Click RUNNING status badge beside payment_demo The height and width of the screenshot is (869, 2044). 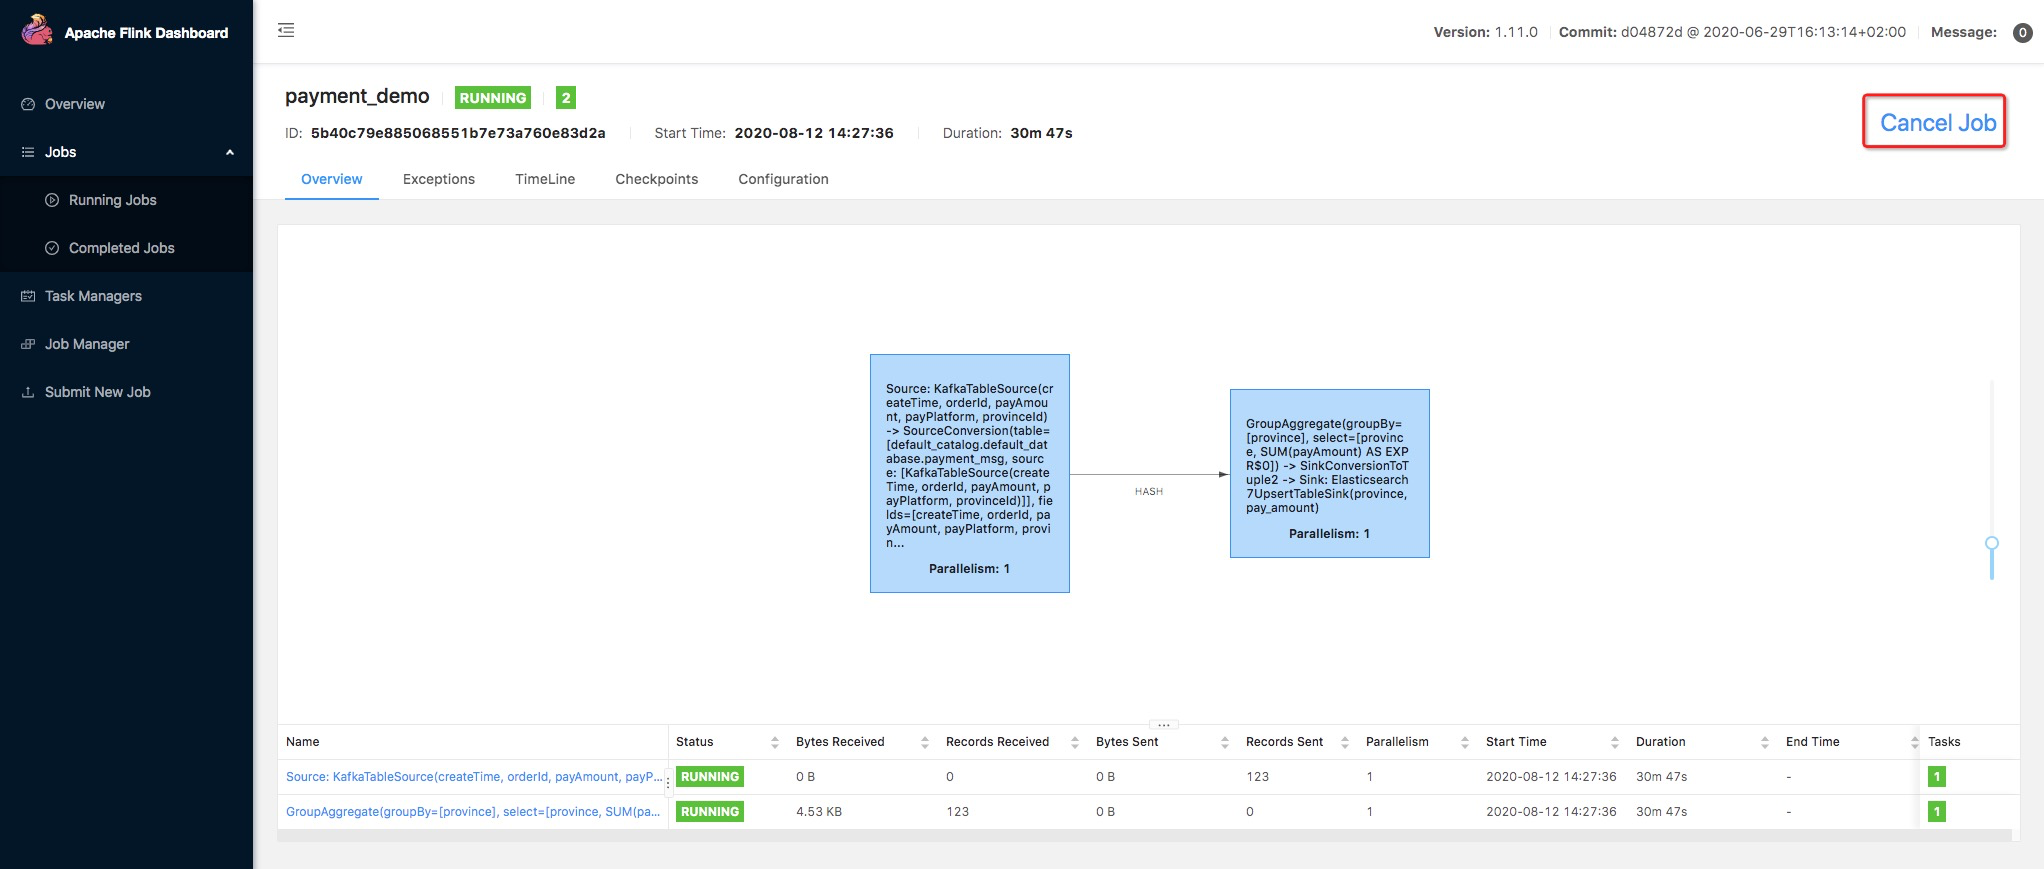(x=493, y=98)
